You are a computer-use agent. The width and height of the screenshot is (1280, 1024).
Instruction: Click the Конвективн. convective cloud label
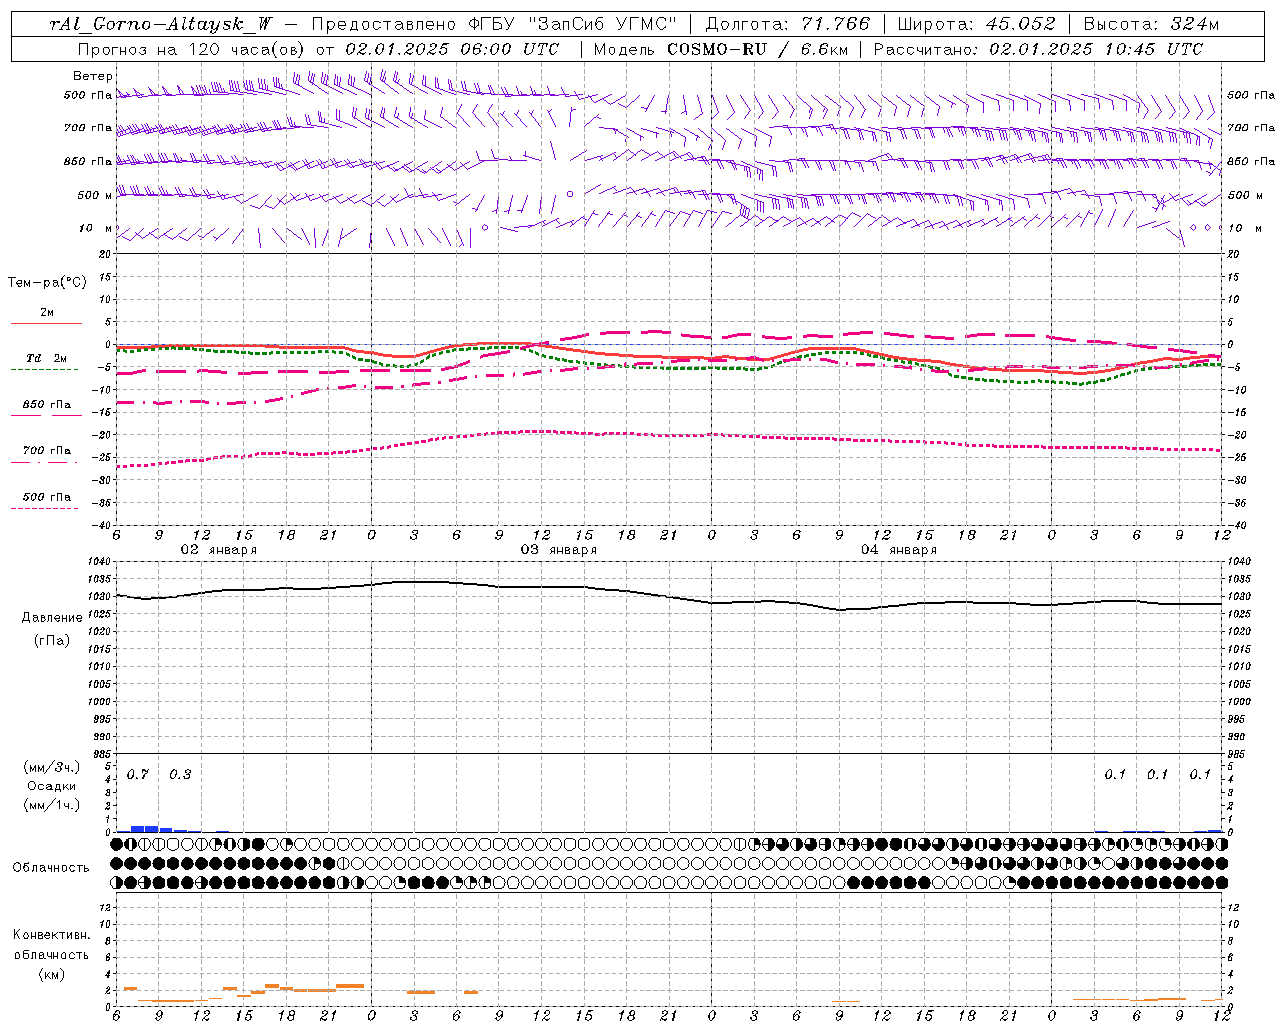click(52, 935)
